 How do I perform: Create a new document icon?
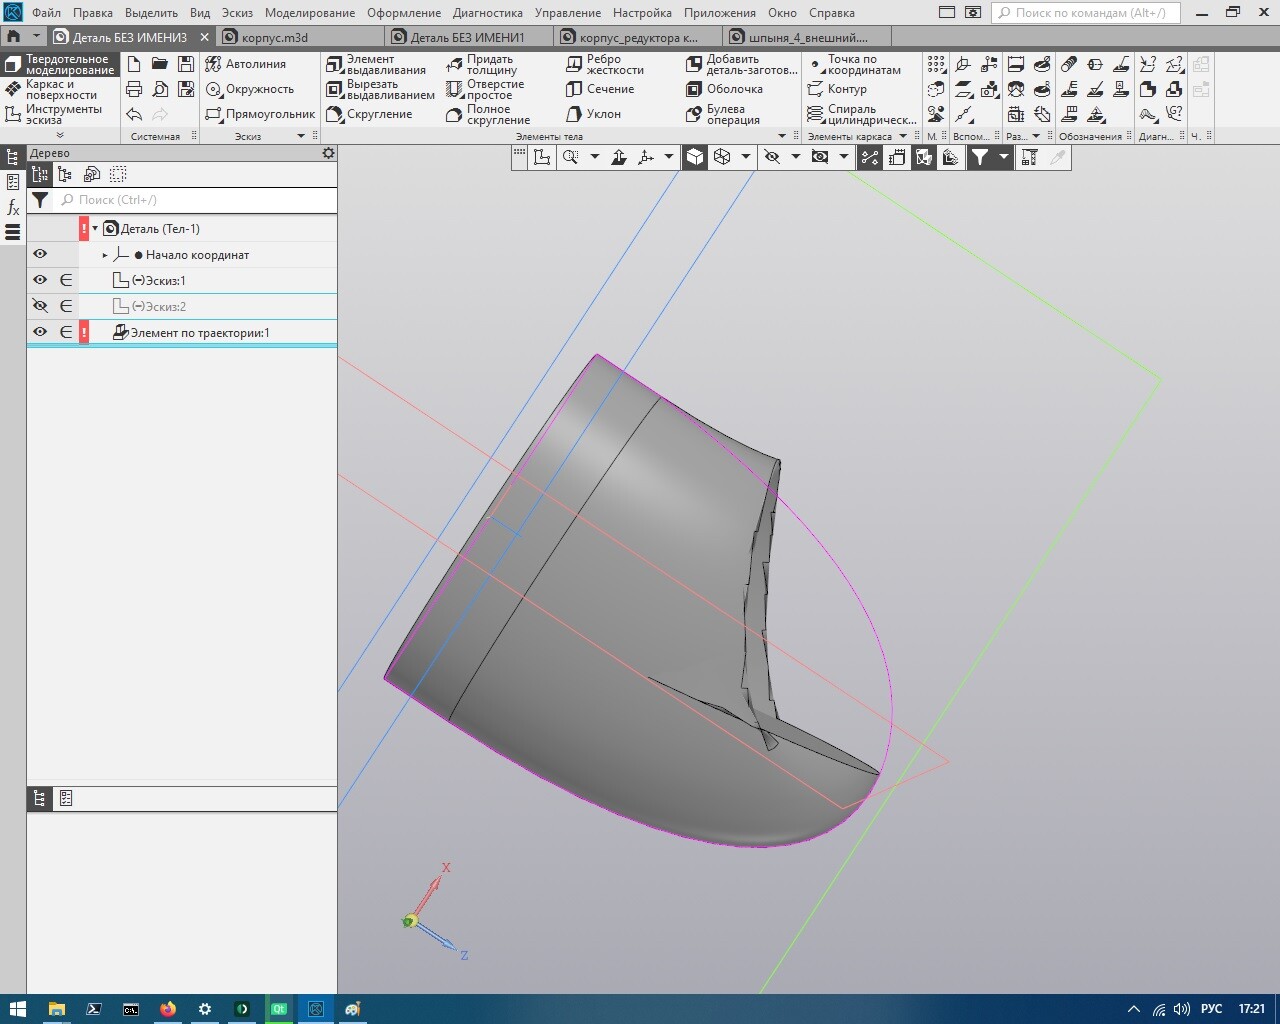134,64
